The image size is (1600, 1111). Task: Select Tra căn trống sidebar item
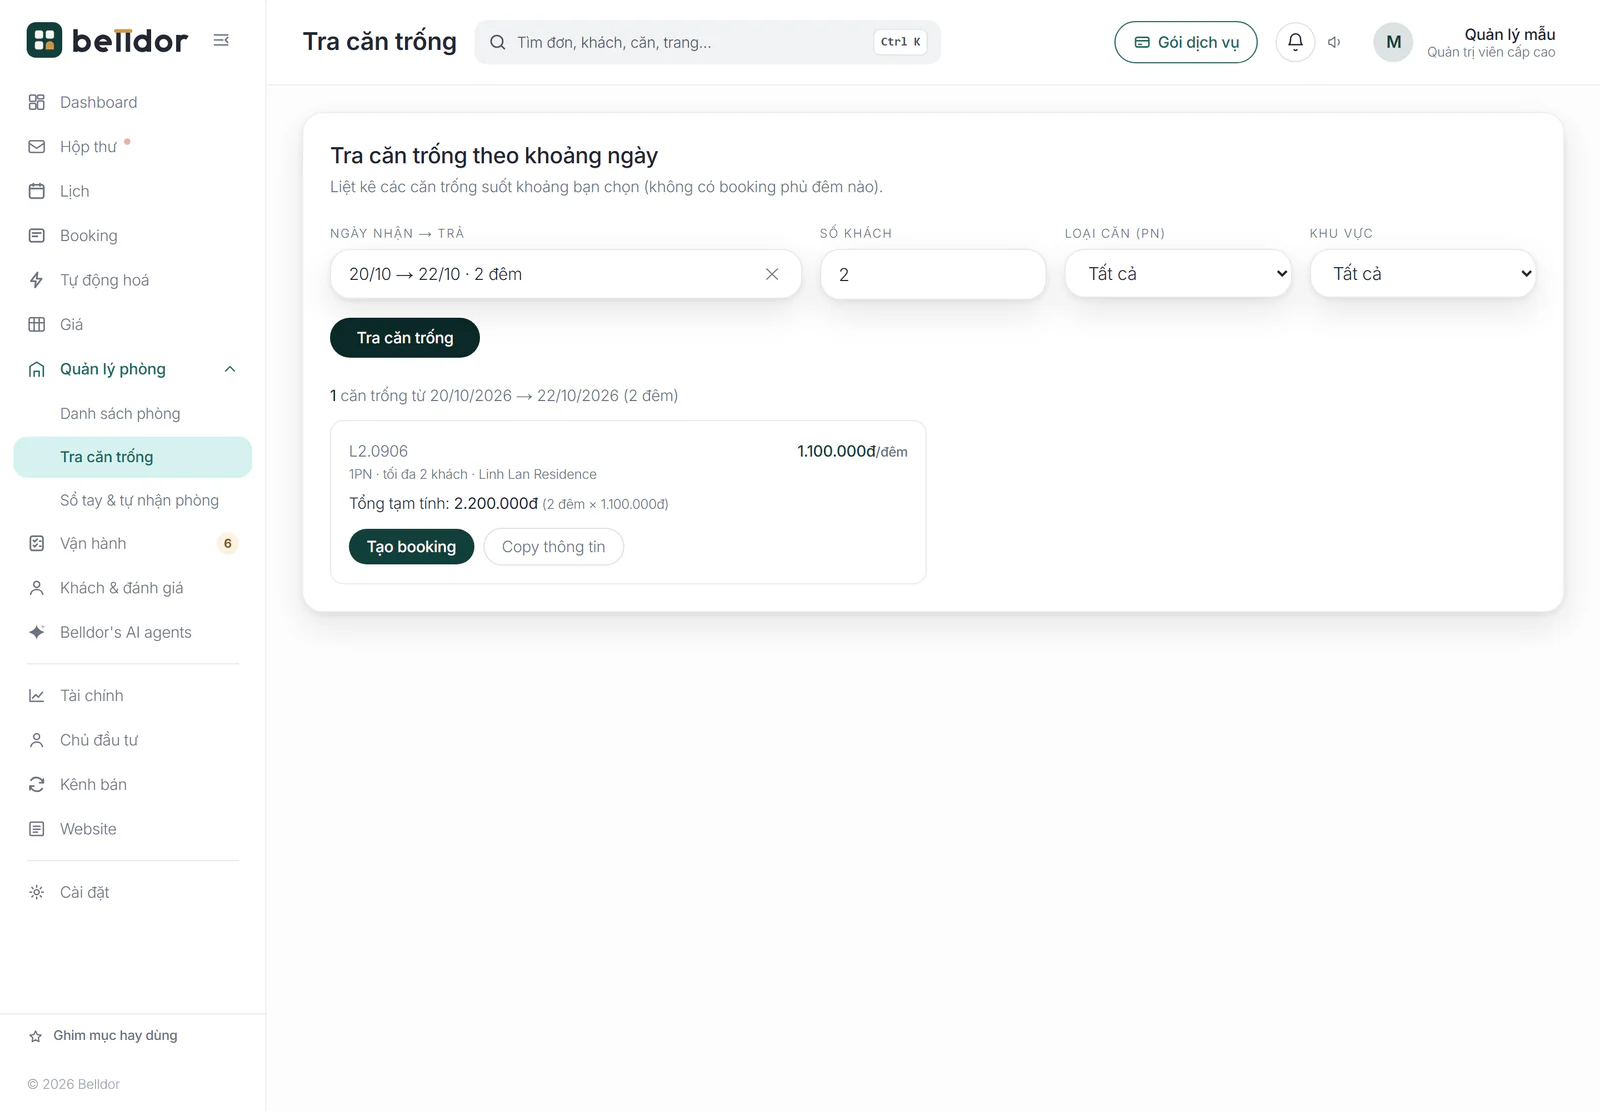(x=133, y=457)
